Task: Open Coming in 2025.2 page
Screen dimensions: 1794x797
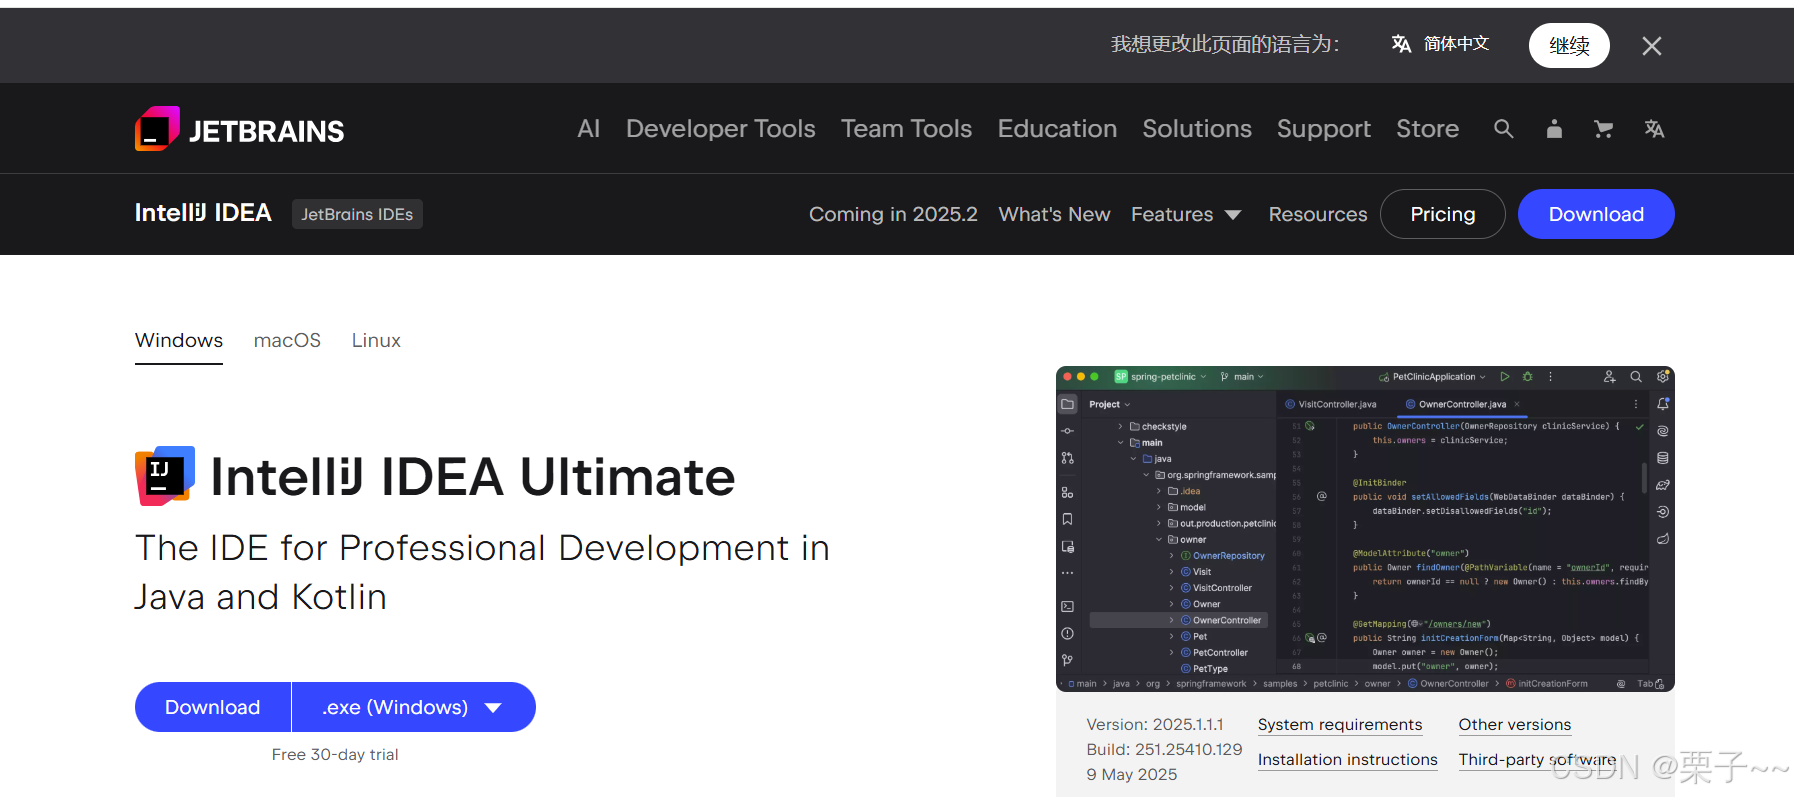Action: pos(893,214)
